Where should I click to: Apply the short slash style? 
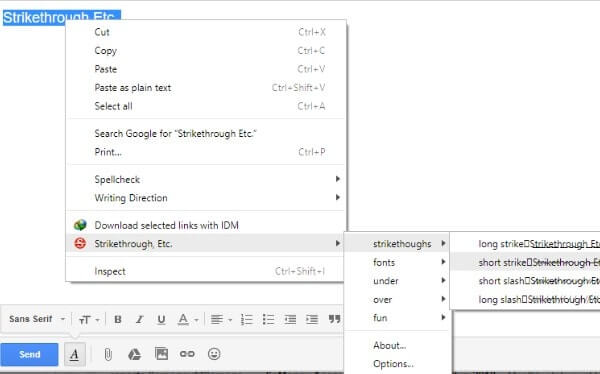(525, 281)
